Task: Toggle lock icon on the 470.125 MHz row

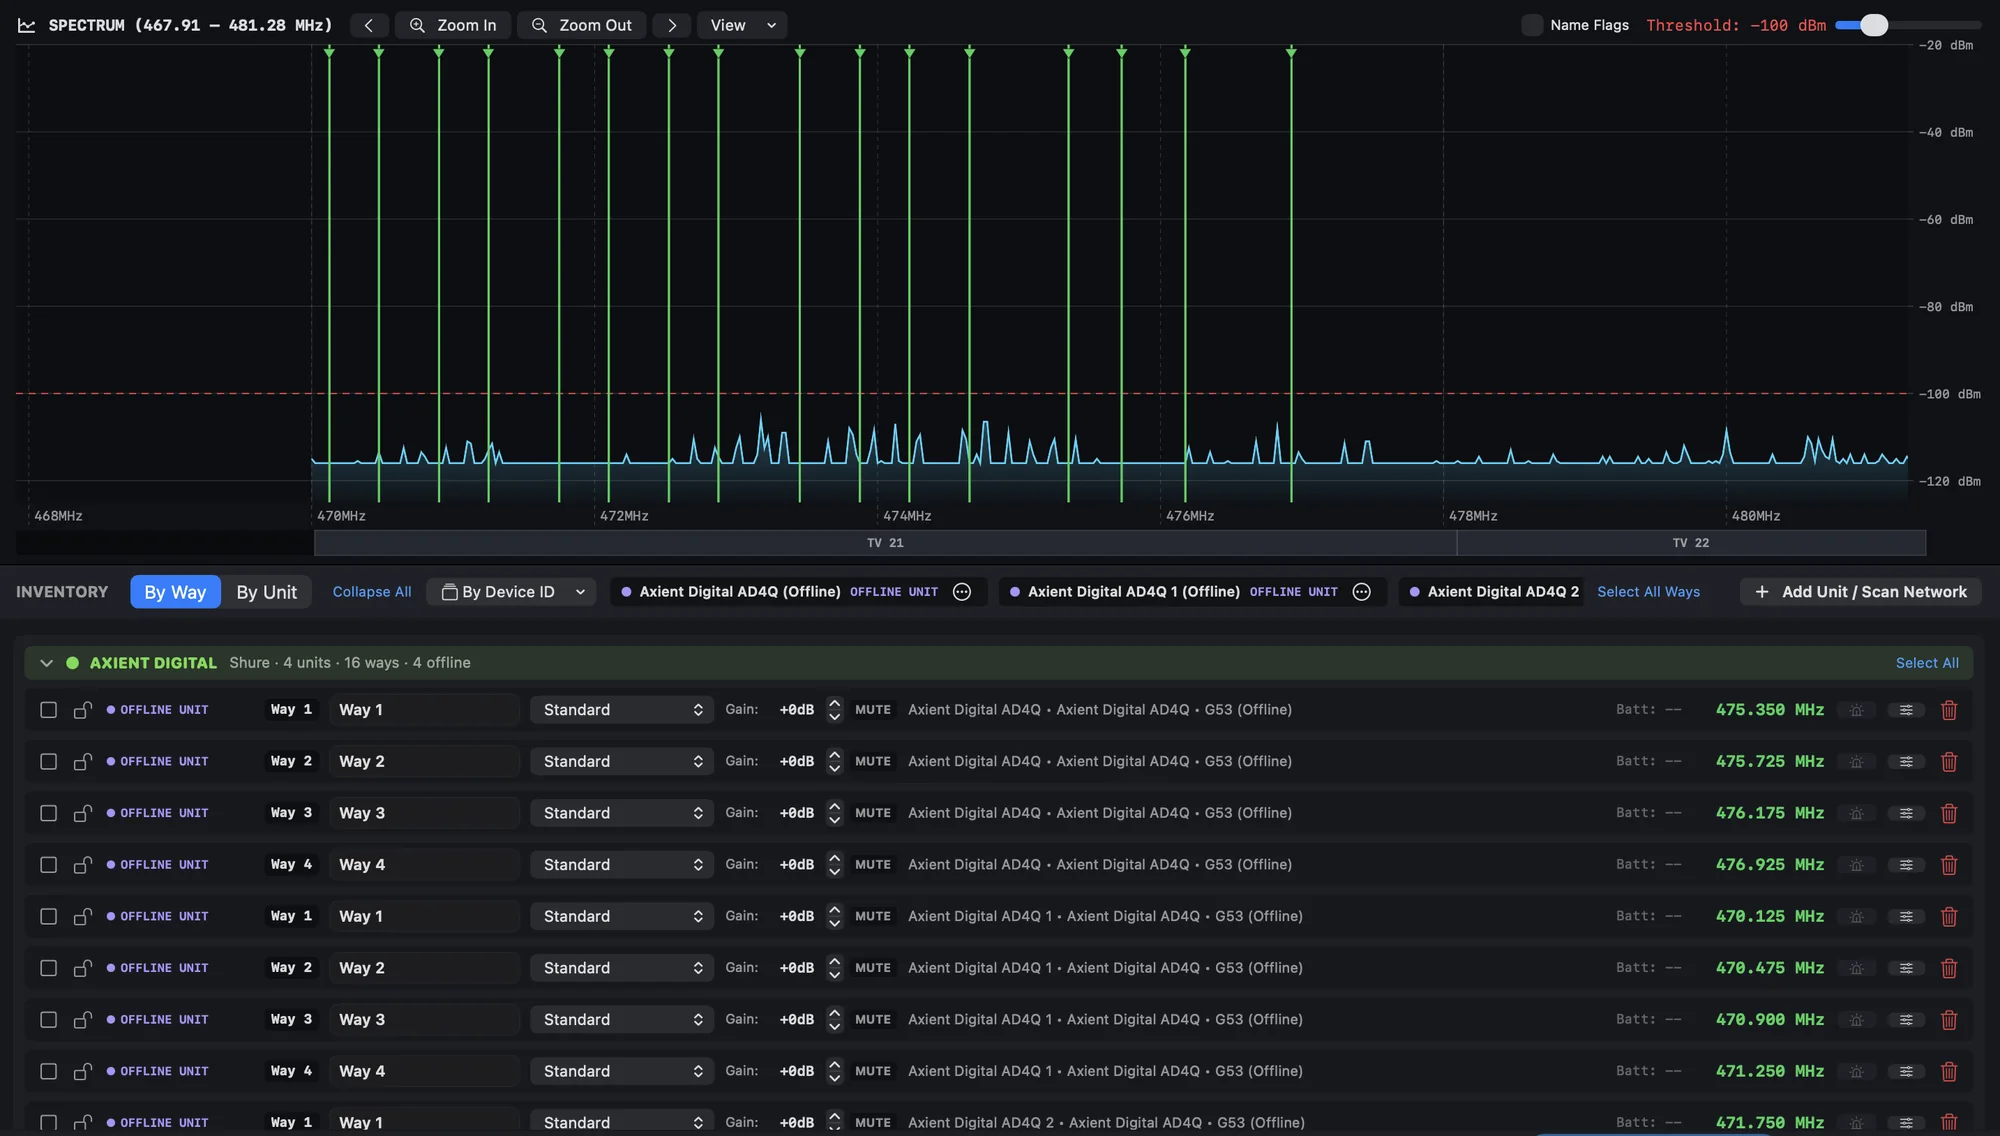Action: [x=83, y=916]
